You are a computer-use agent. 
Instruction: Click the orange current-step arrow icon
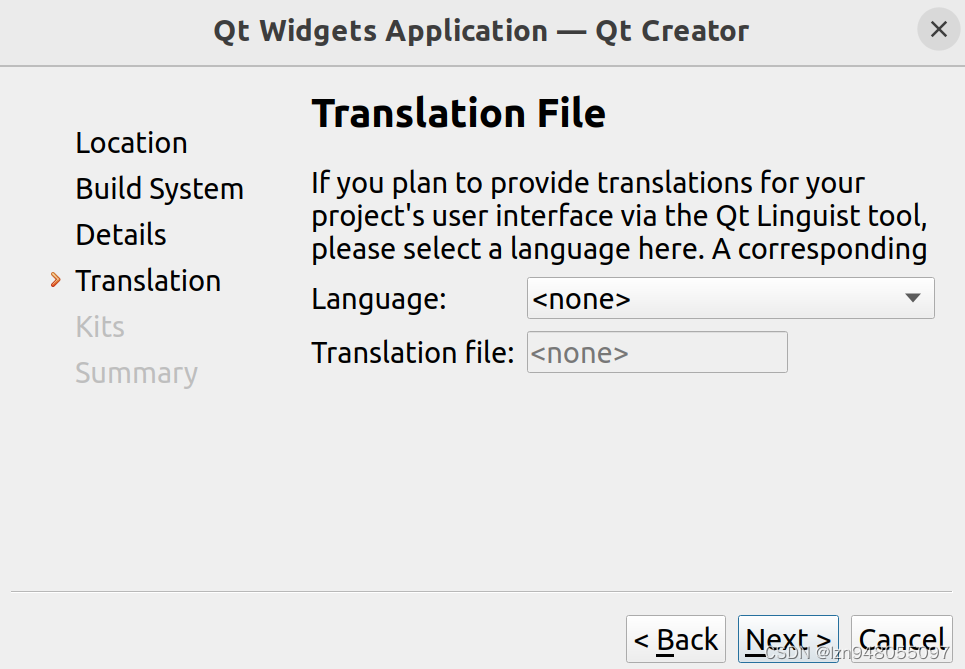pos(55,280)
